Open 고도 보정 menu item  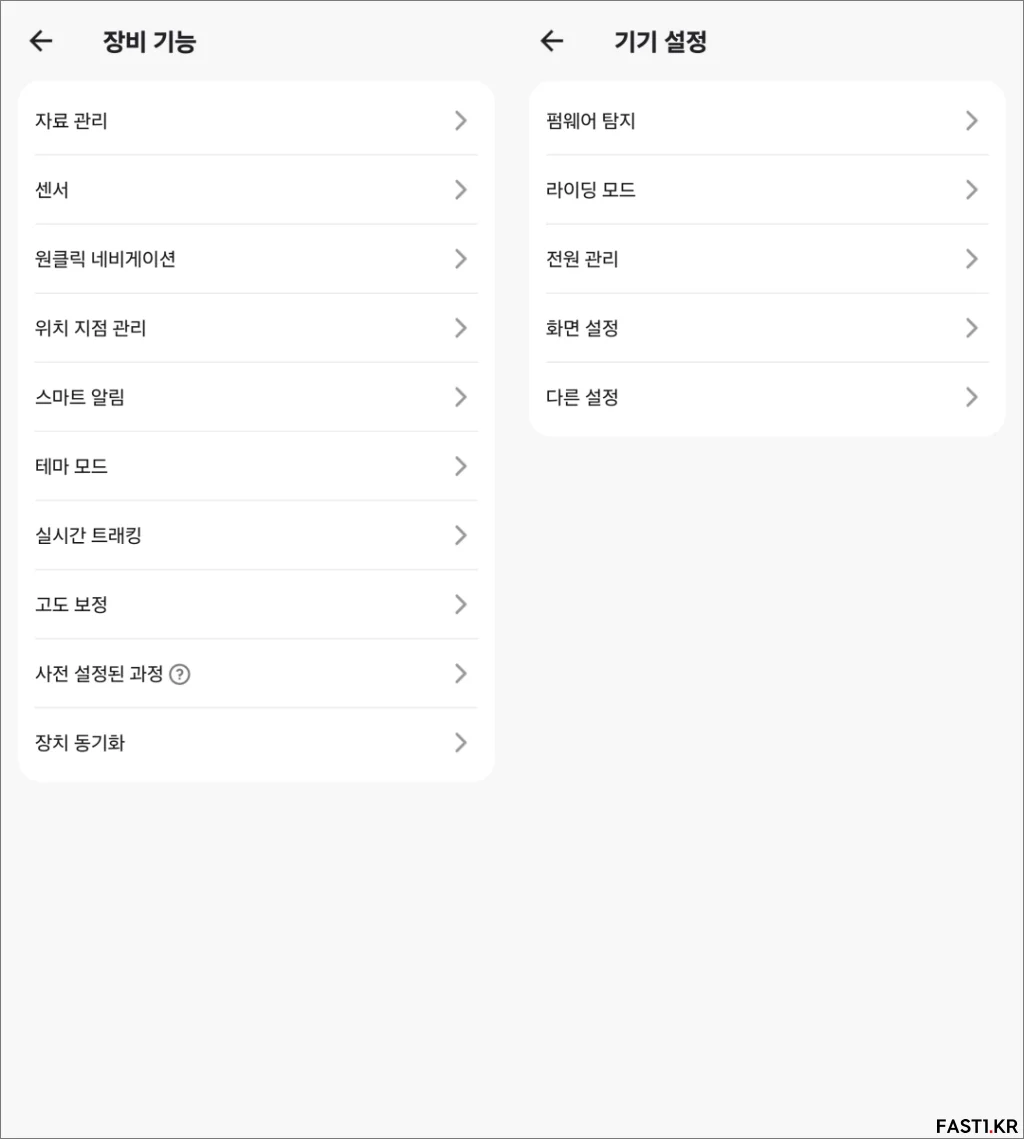pyautogui.click(x=256, y=604)
